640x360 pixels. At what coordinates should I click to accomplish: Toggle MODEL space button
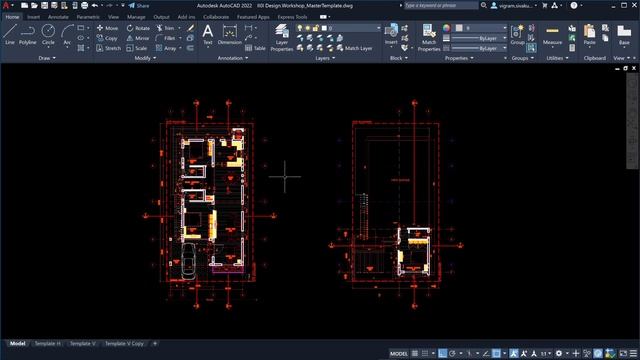click(398, 353)
